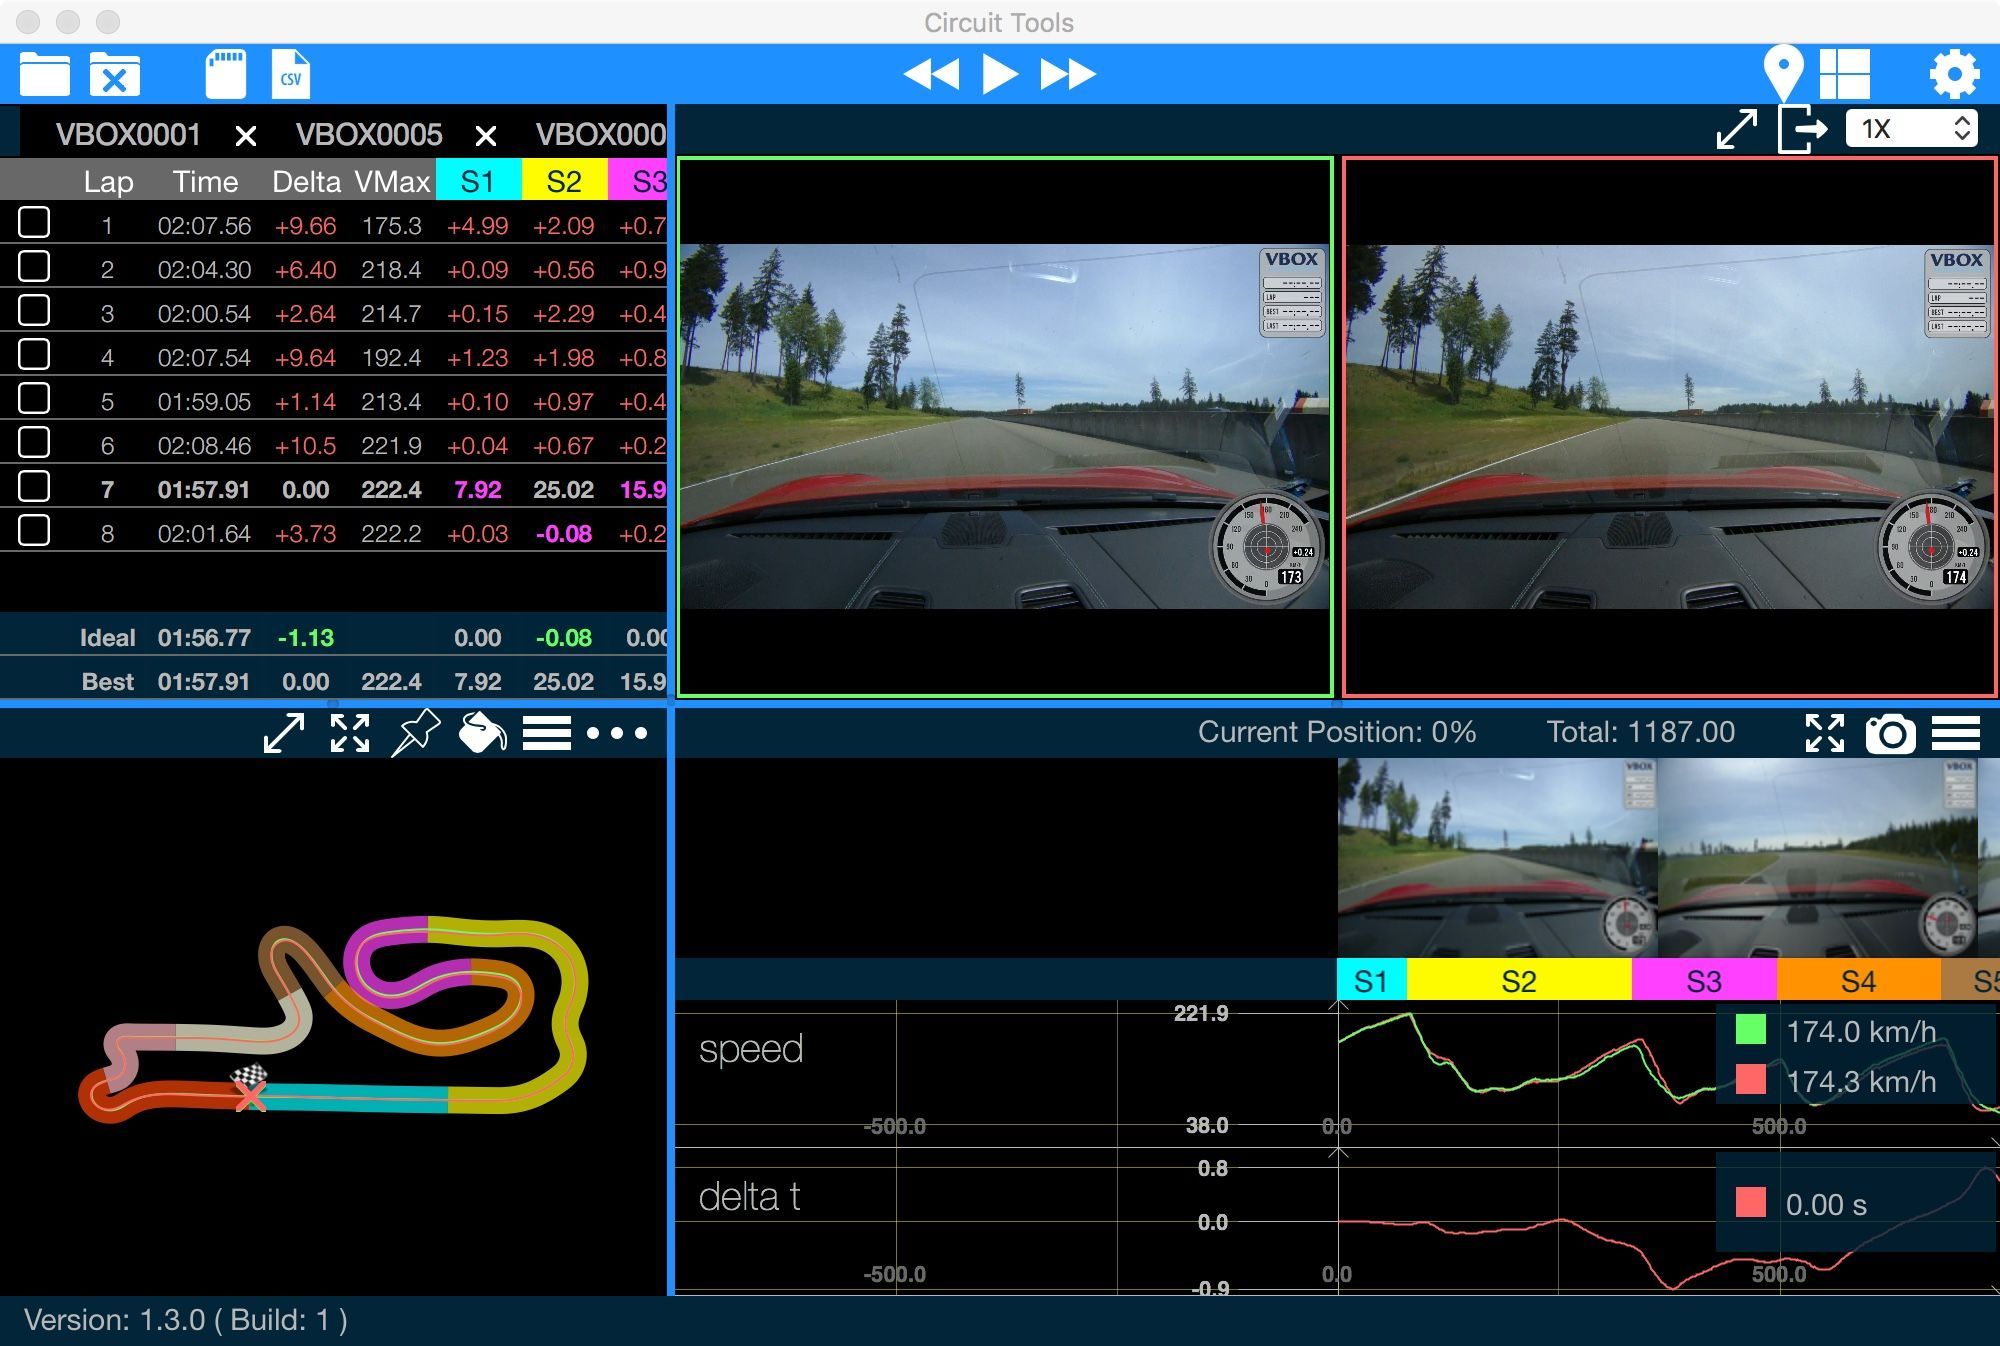Open the folder load file icon
Screen dimensions: 2000x1346
[x=44, y=74]
